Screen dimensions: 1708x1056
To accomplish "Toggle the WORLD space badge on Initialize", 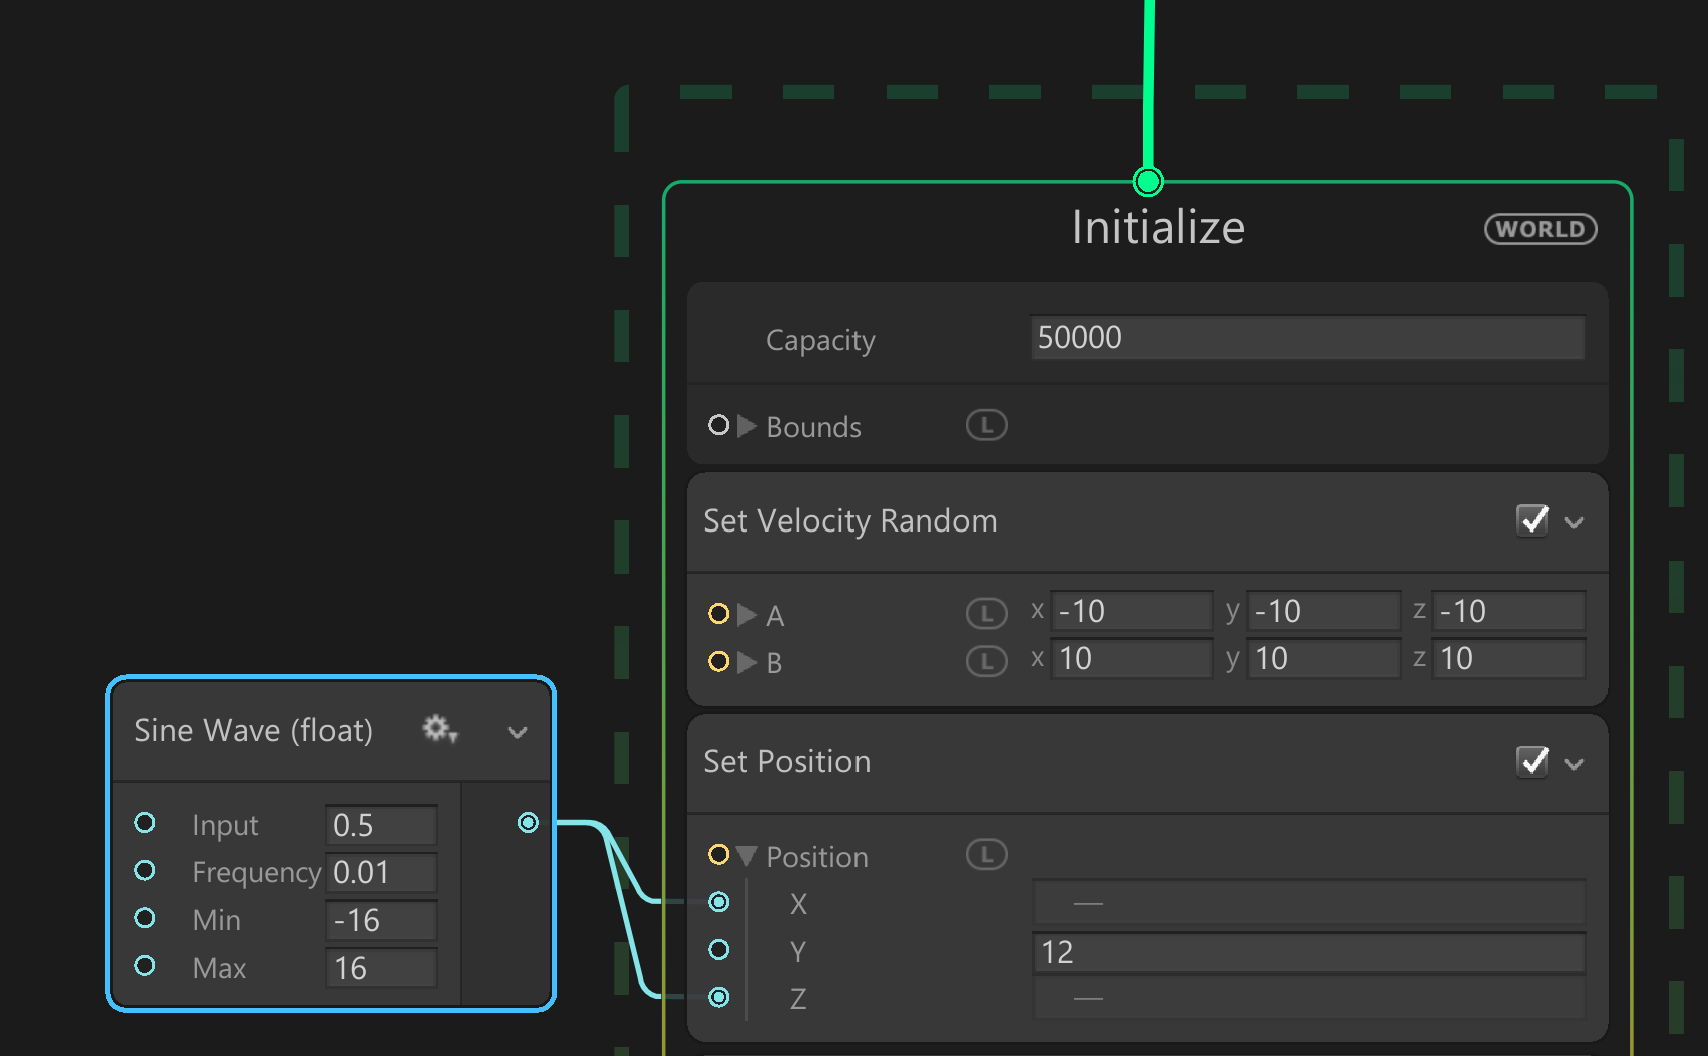I will 1540,229.
